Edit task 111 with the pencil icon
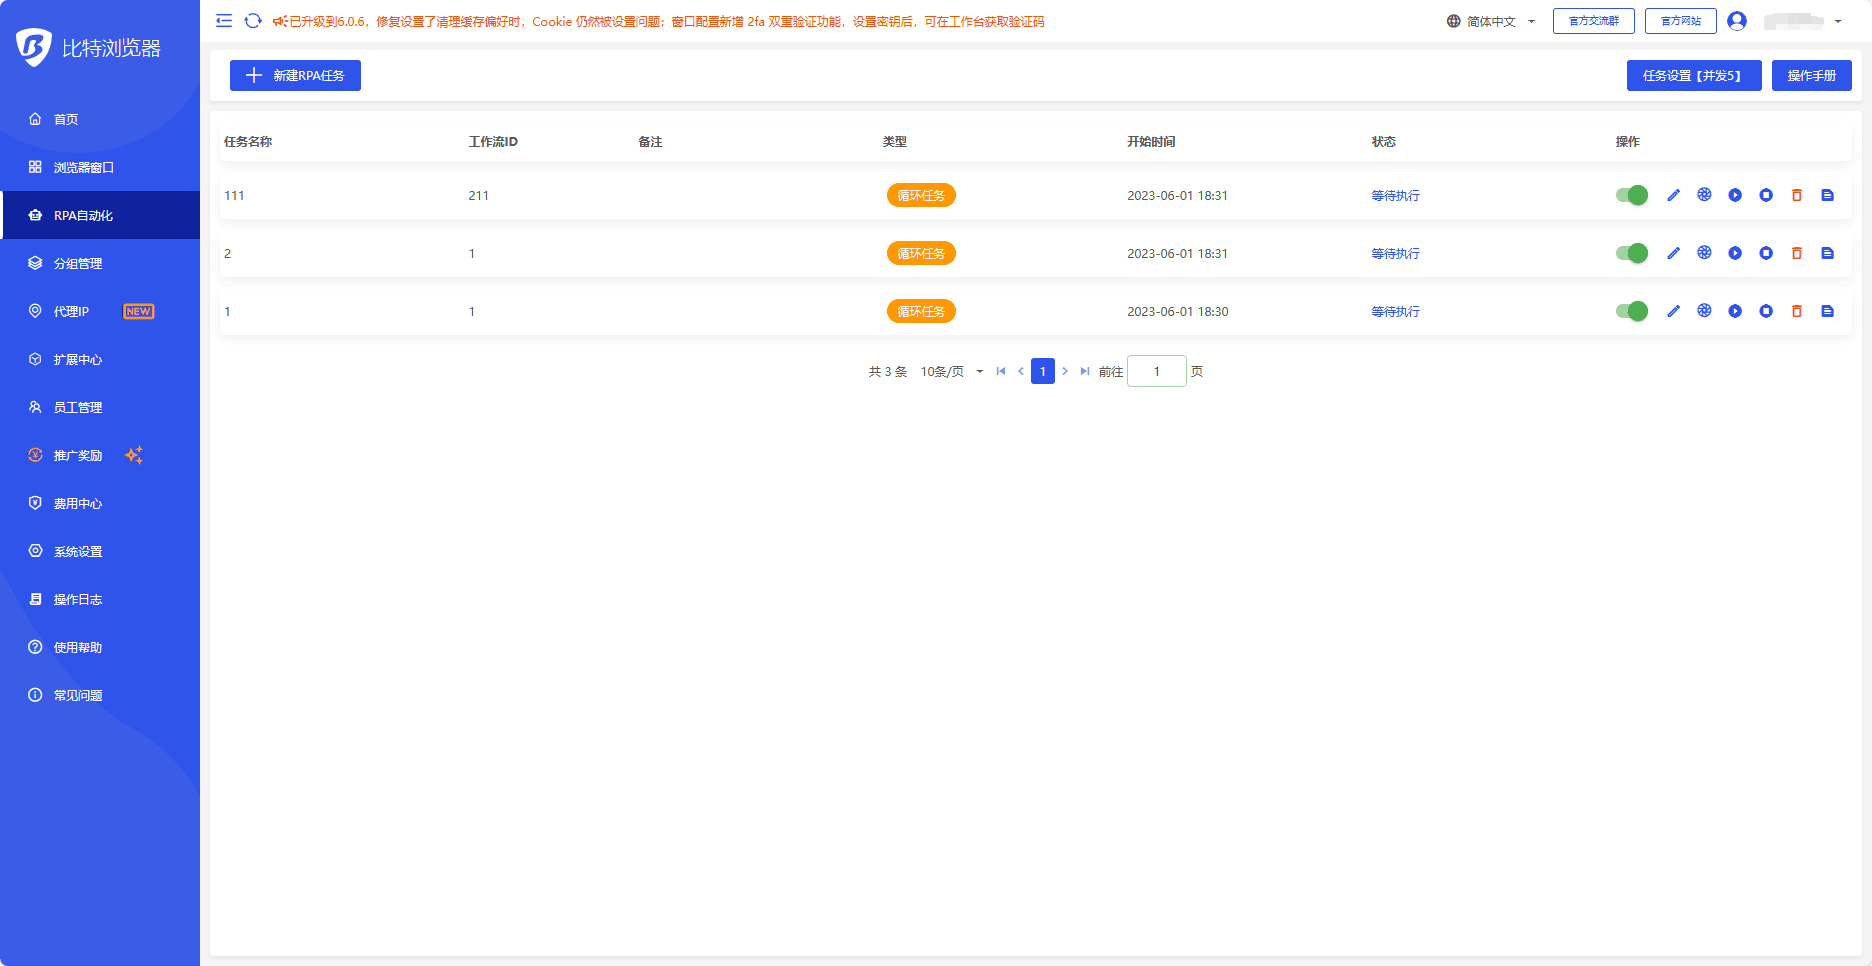 coord(1673,195)
